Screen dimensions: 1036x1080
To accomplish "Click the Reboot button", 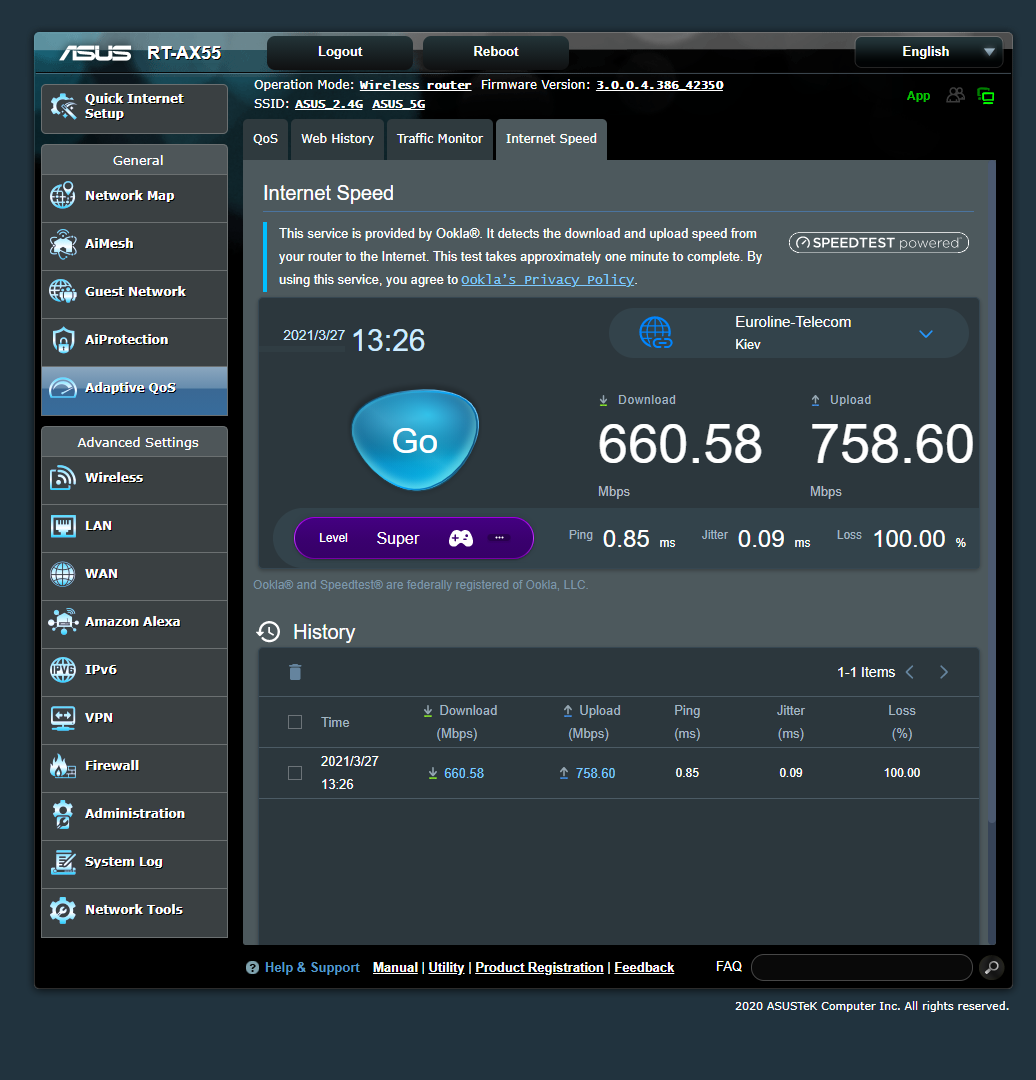I will tap(495, 52).
